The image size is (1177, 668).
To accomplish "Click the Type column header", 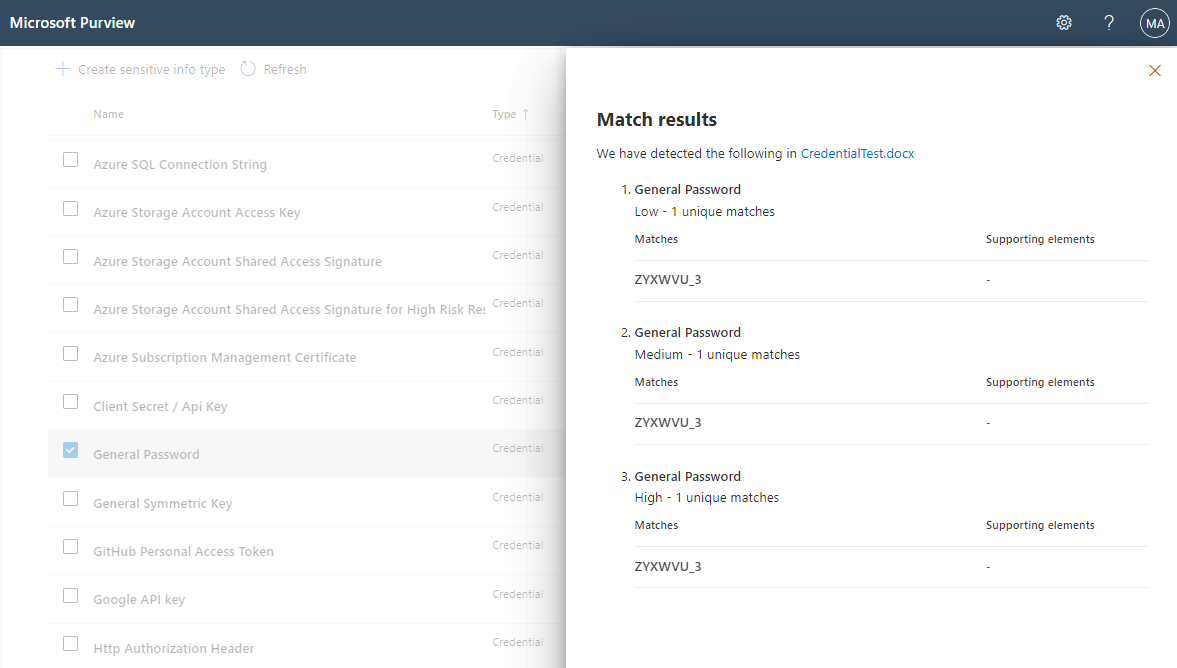I will (x=504, y=114).
